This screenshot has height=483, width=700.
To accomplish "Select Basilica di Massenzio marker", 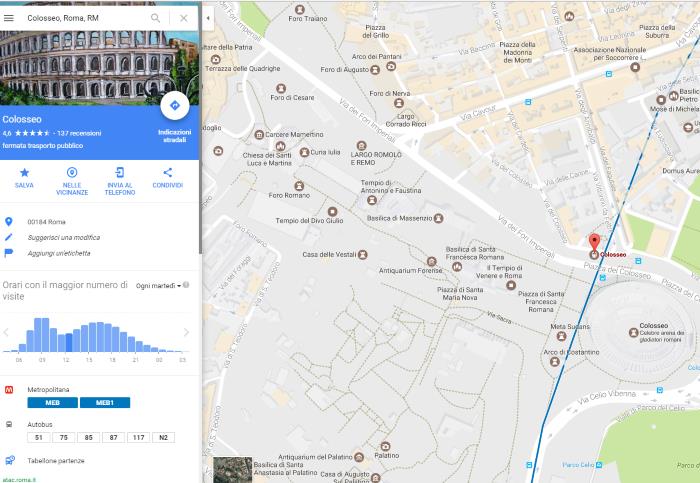I will click(x=438, y=218).
